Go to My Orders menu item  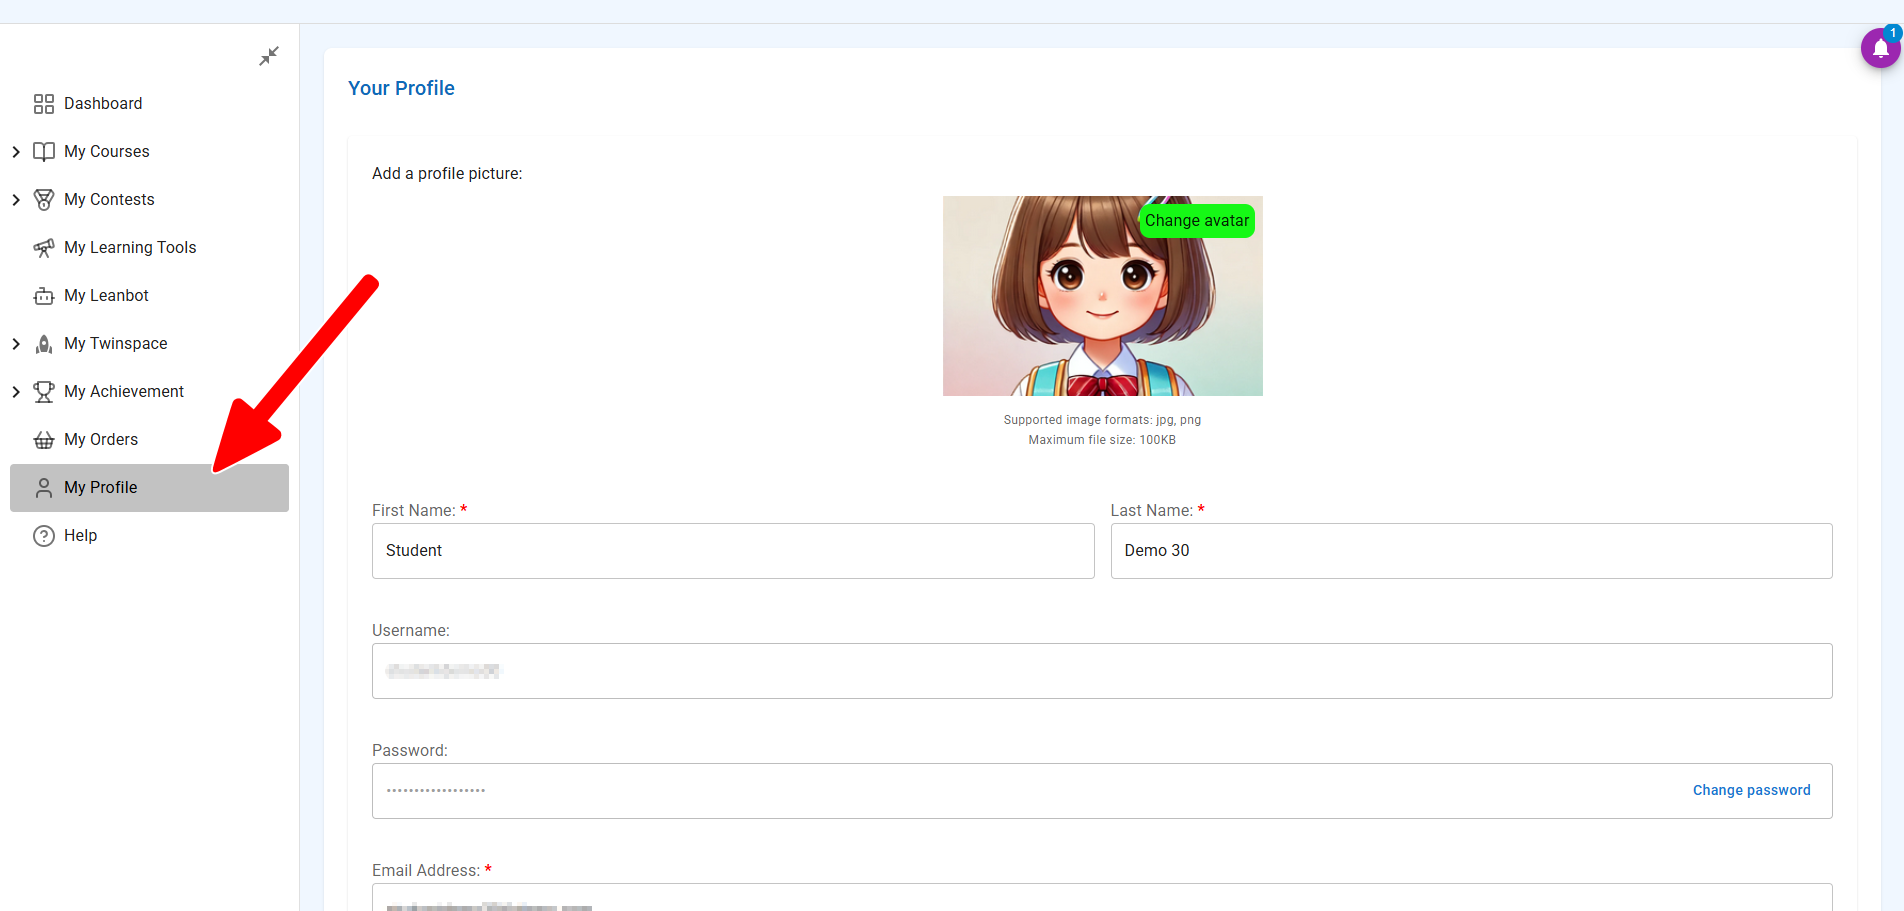click(x=101, y=440)
